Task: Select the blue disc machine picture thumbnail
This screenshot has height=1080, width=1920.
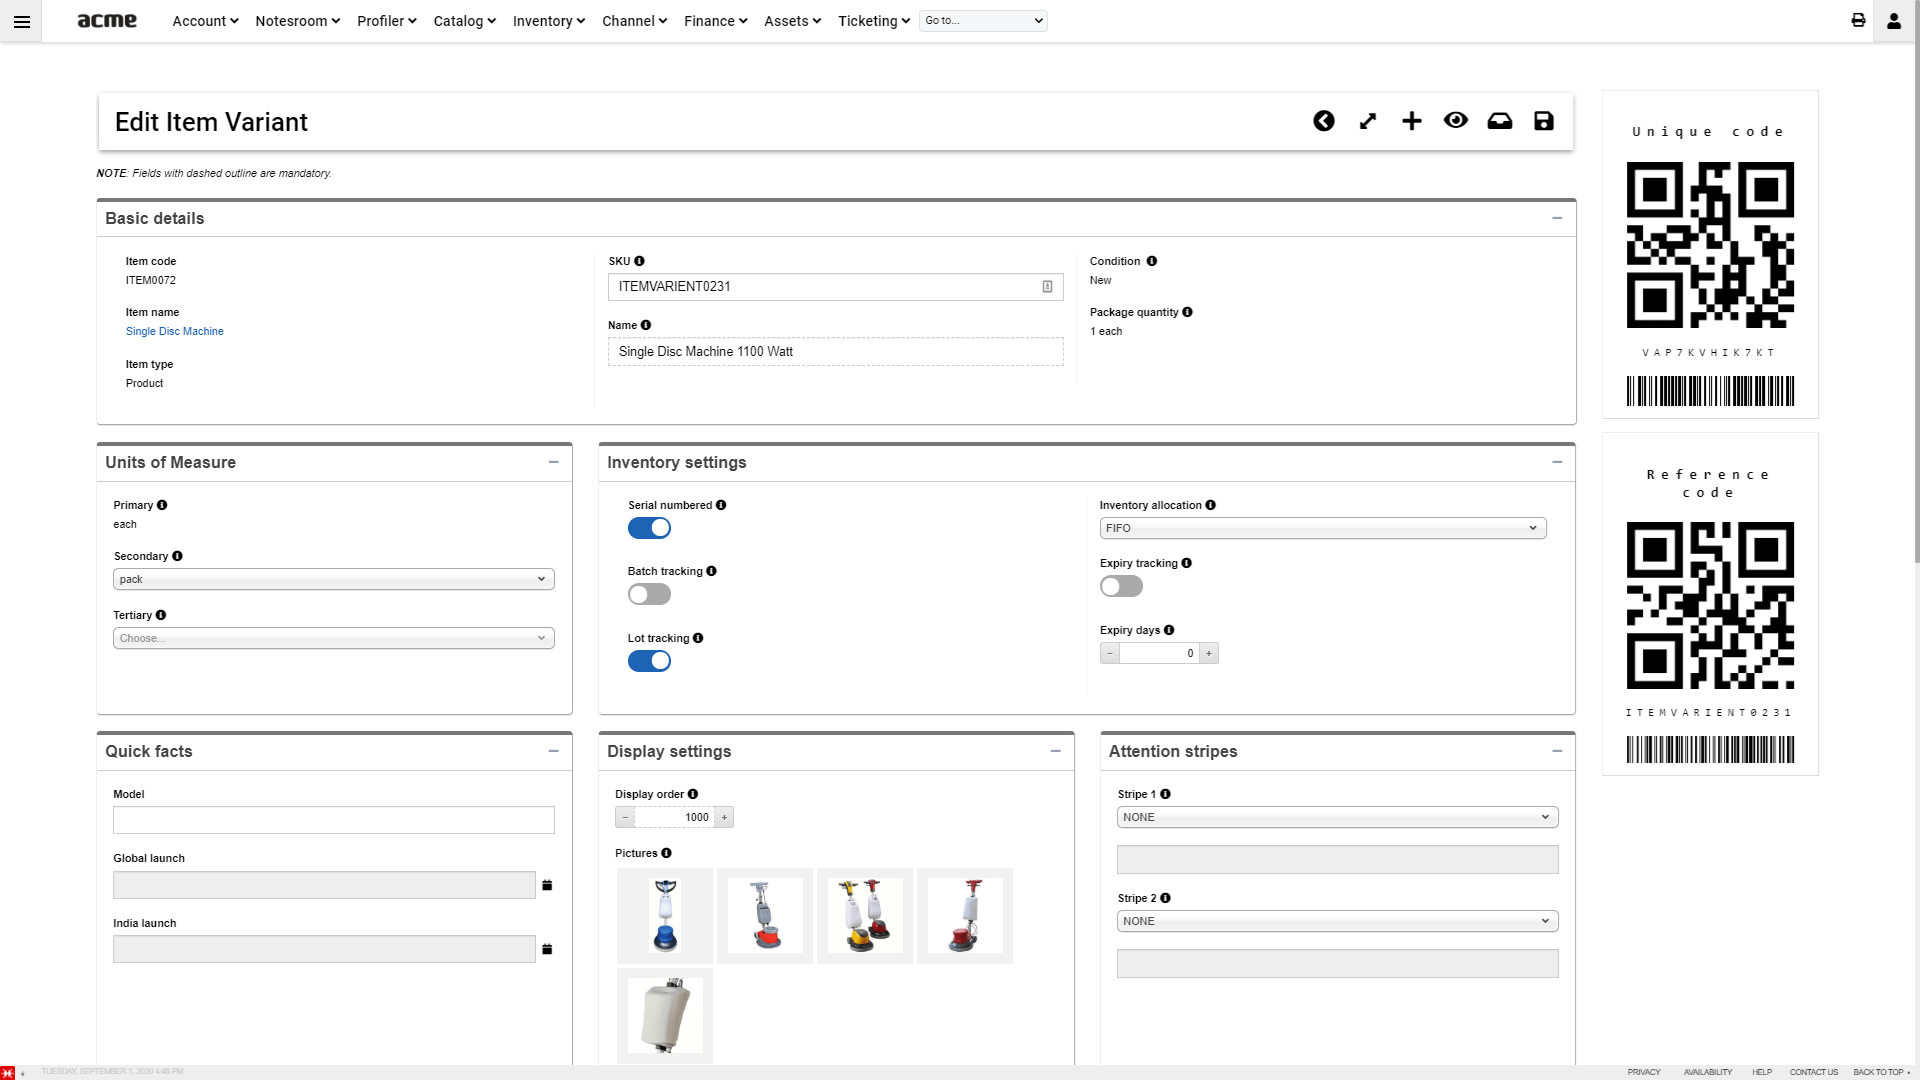Action: [x=665, y=916]
